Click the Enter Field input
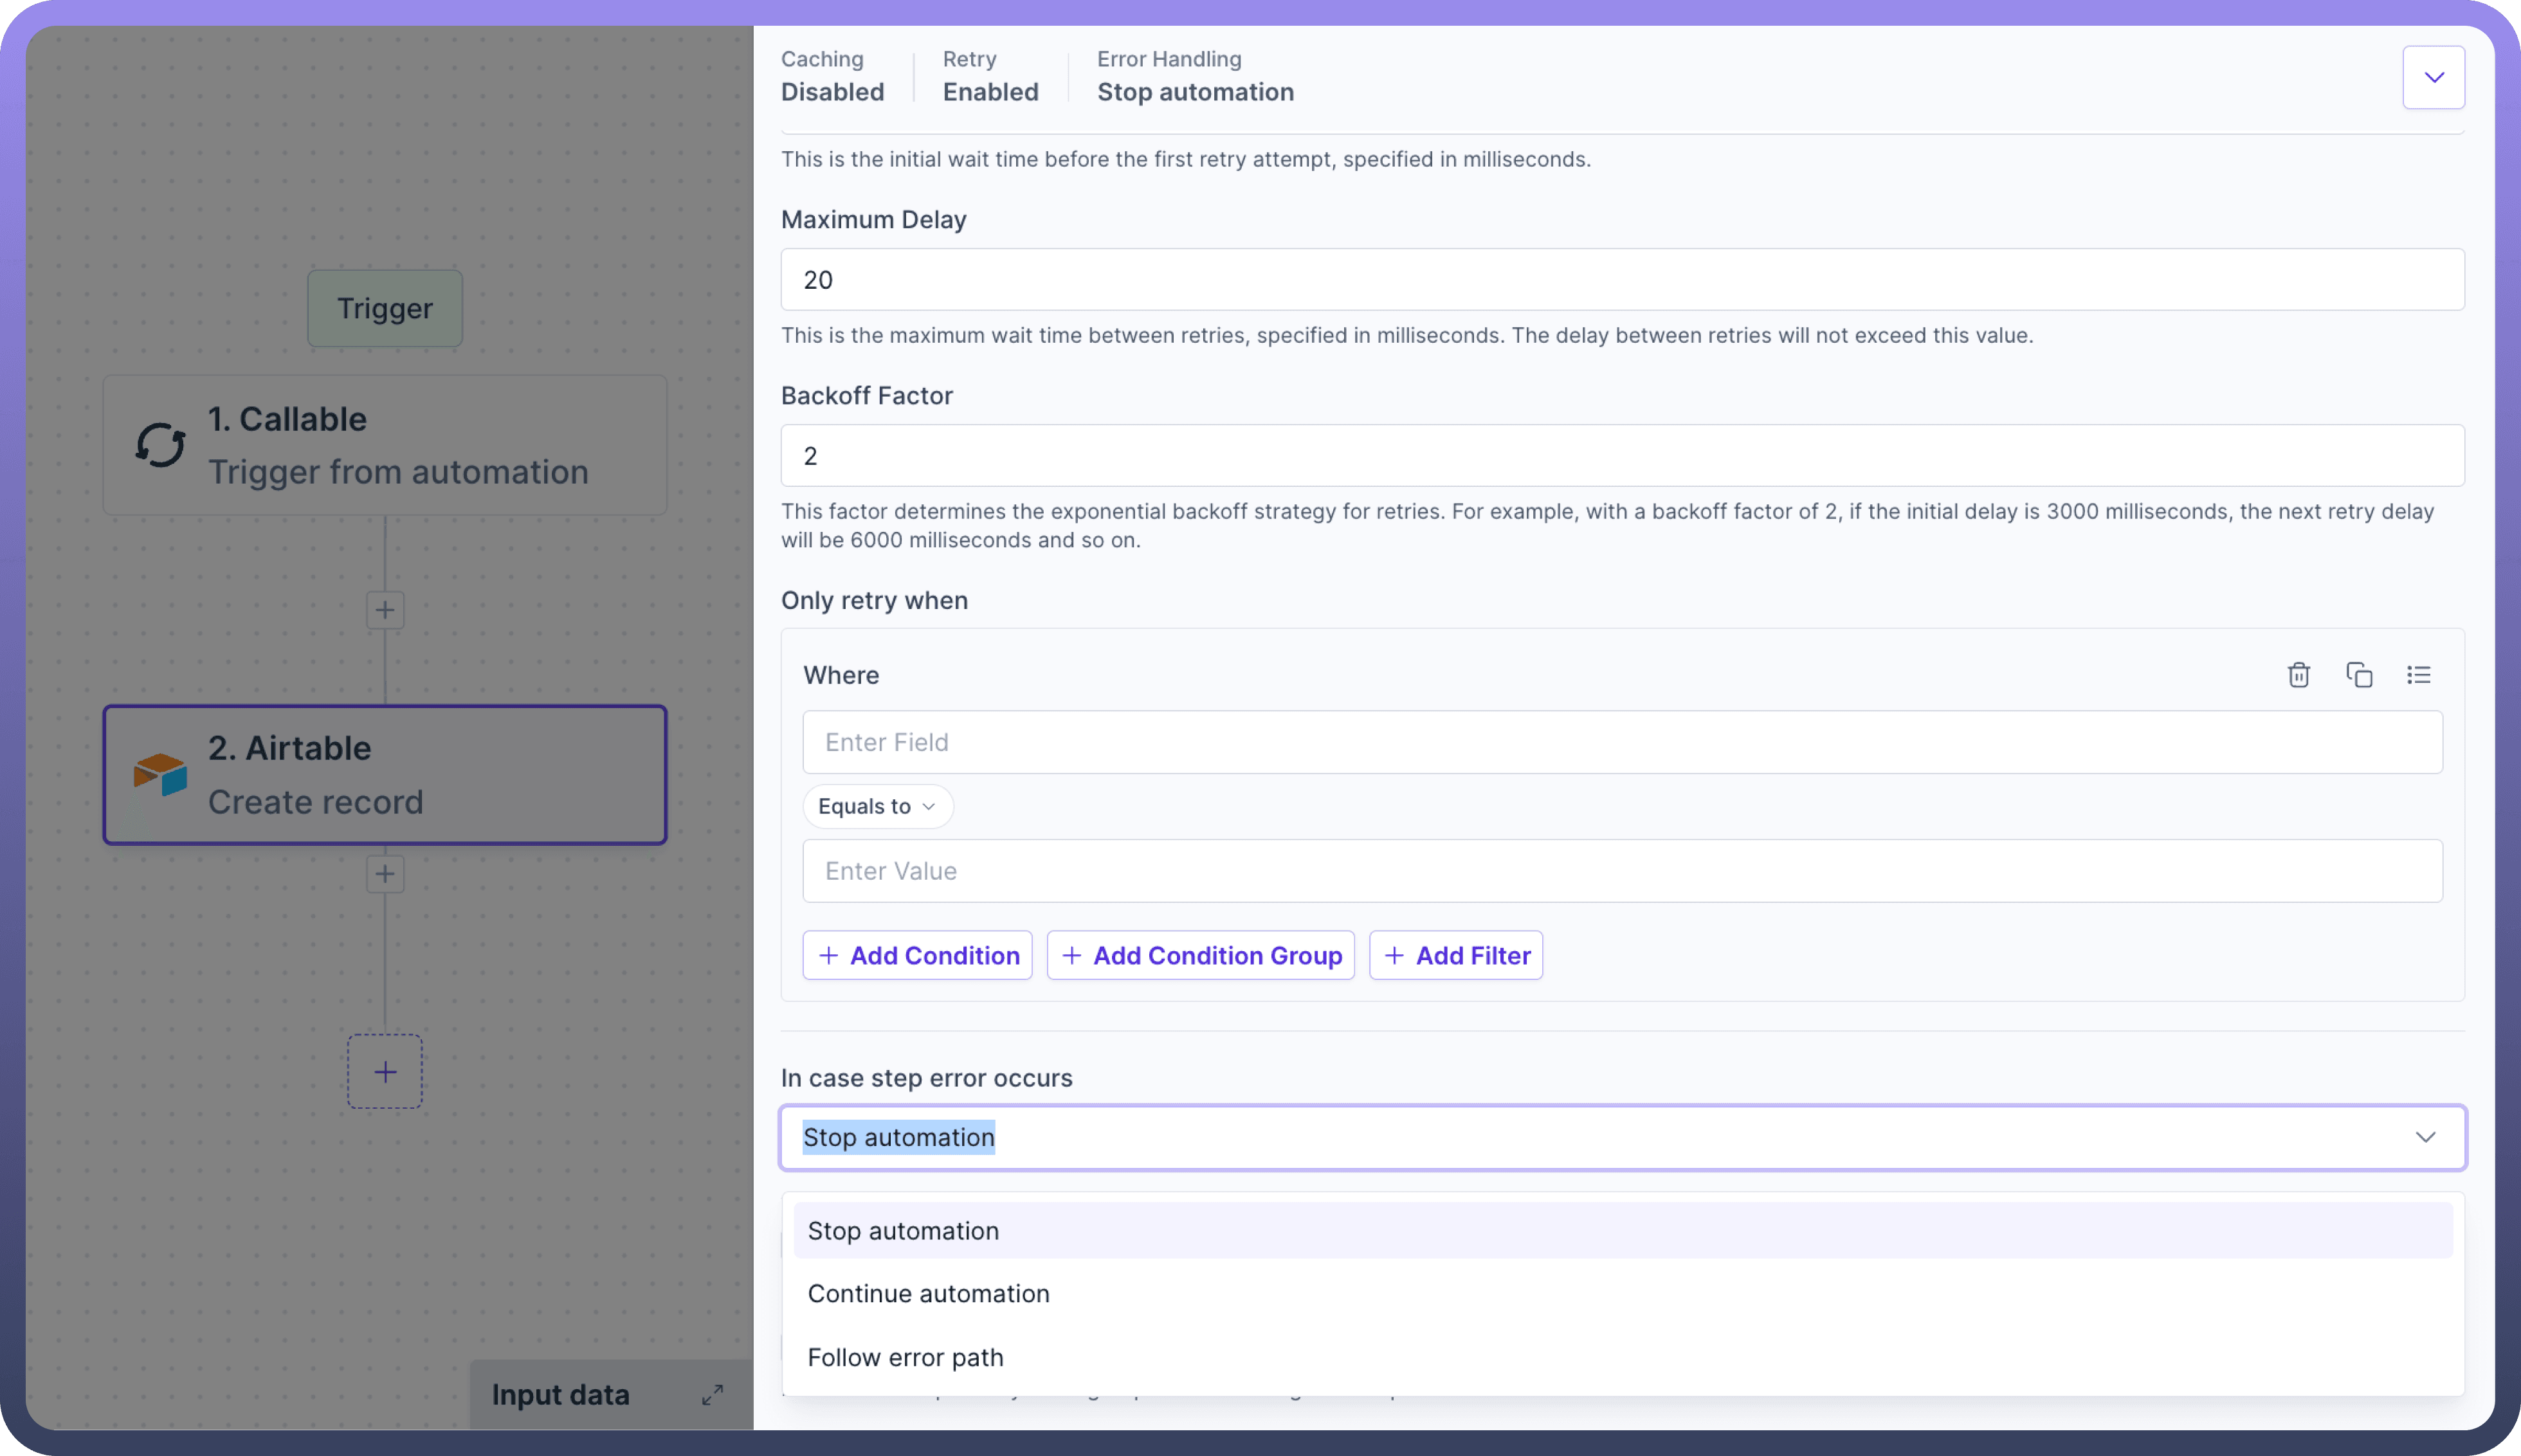This screenshot has height=1456, width=2521. (1621, 742)
